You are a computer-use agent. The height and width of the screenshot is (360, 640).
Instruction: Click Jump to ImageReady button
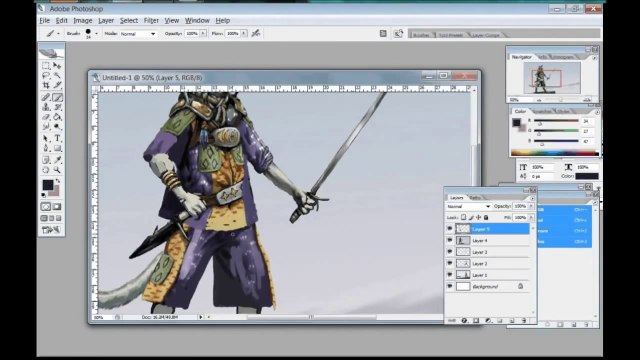pos(51,230)
